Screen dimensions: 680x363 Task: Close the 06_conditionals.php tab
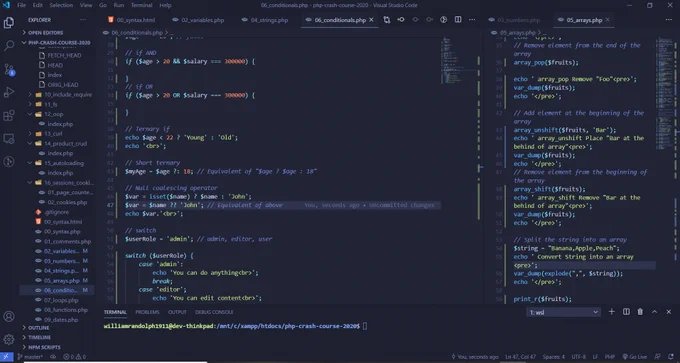[x=371, y=20]
